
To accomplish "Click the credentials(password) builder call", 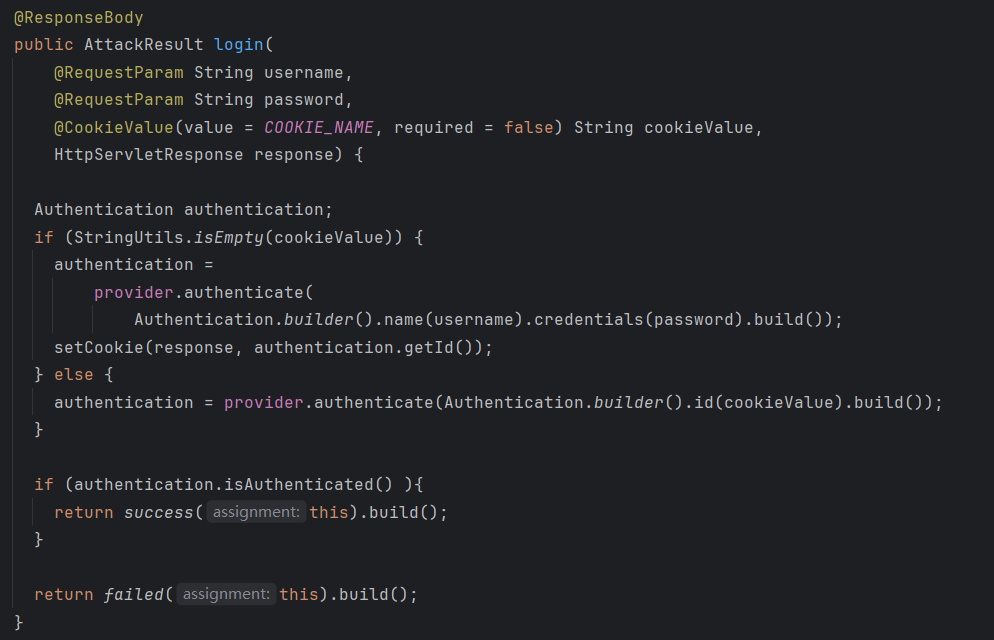I will [638, 320].
